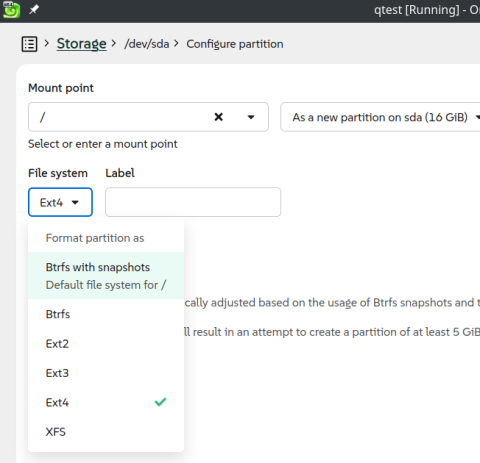Image resolution: width=480 pixels, height=463 pixels.
Task: Click chevron before Configure partition breadcrumb
Action: point(176,43)
